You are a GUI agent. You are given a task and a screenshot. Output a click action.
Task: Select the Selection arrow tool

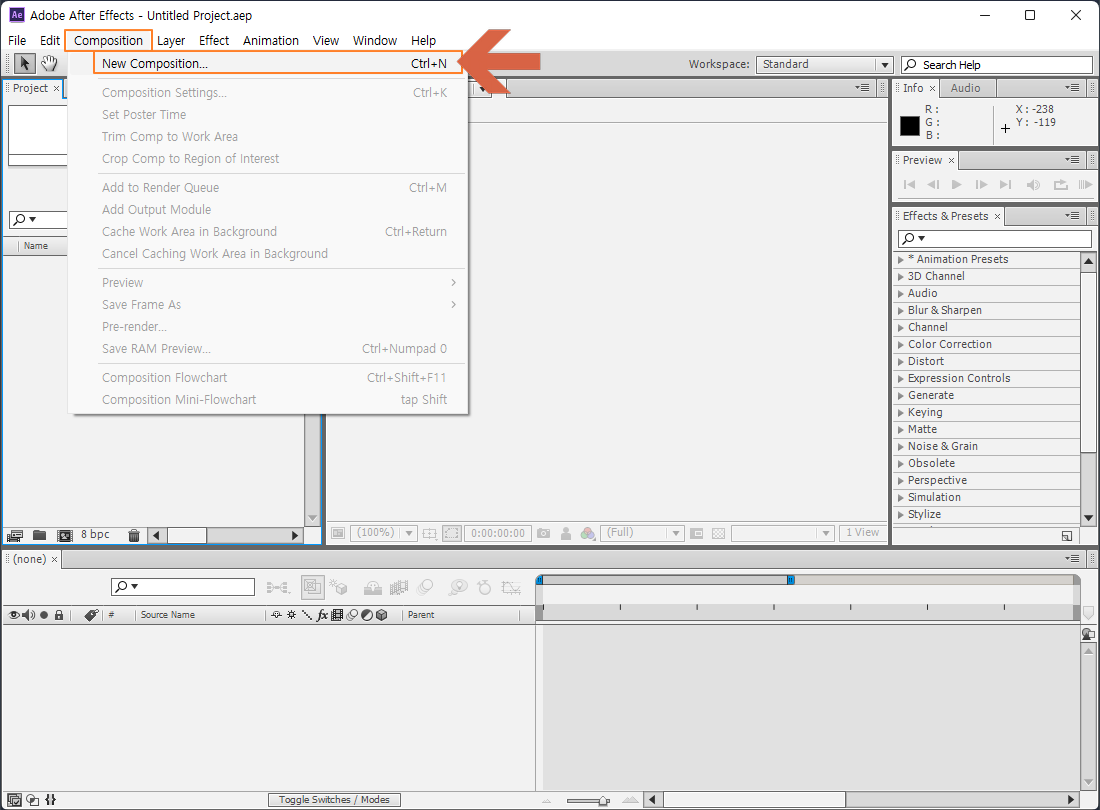tap(25, 64)
